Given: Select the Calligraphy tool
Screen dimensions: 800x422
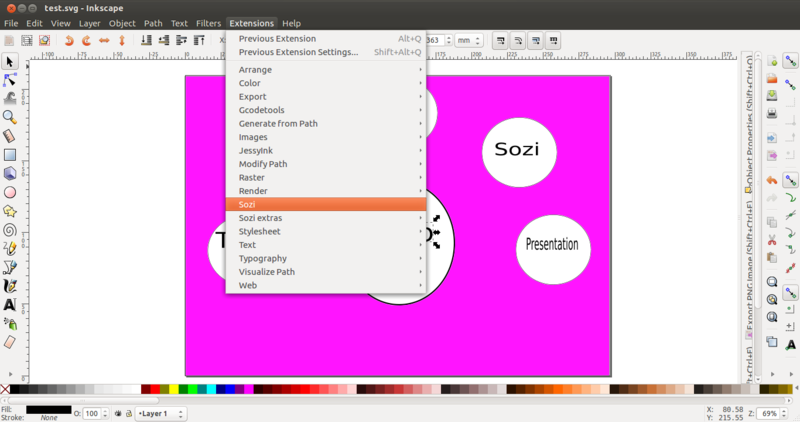Looking at the screenshot, I should pos(10,286).
